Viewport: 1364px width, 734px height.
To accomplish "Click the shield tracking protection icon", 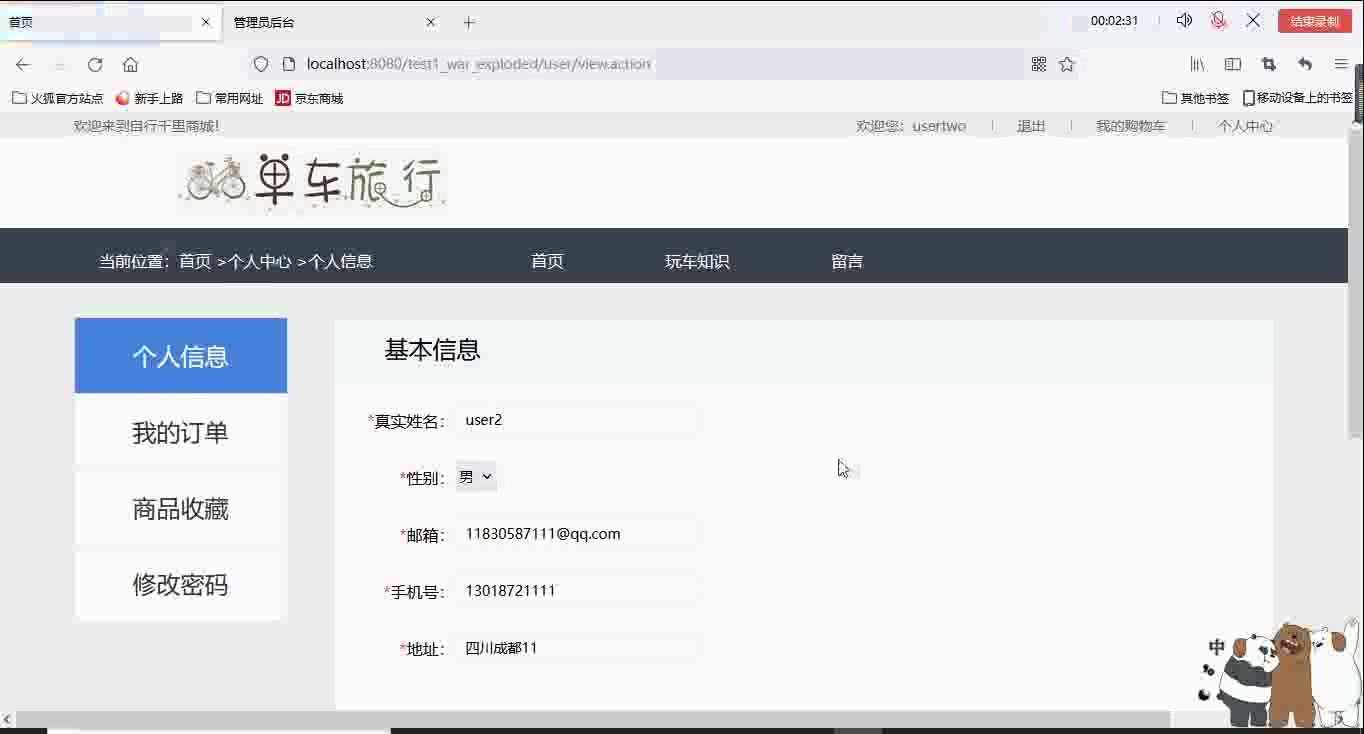I will pos(261,64).
